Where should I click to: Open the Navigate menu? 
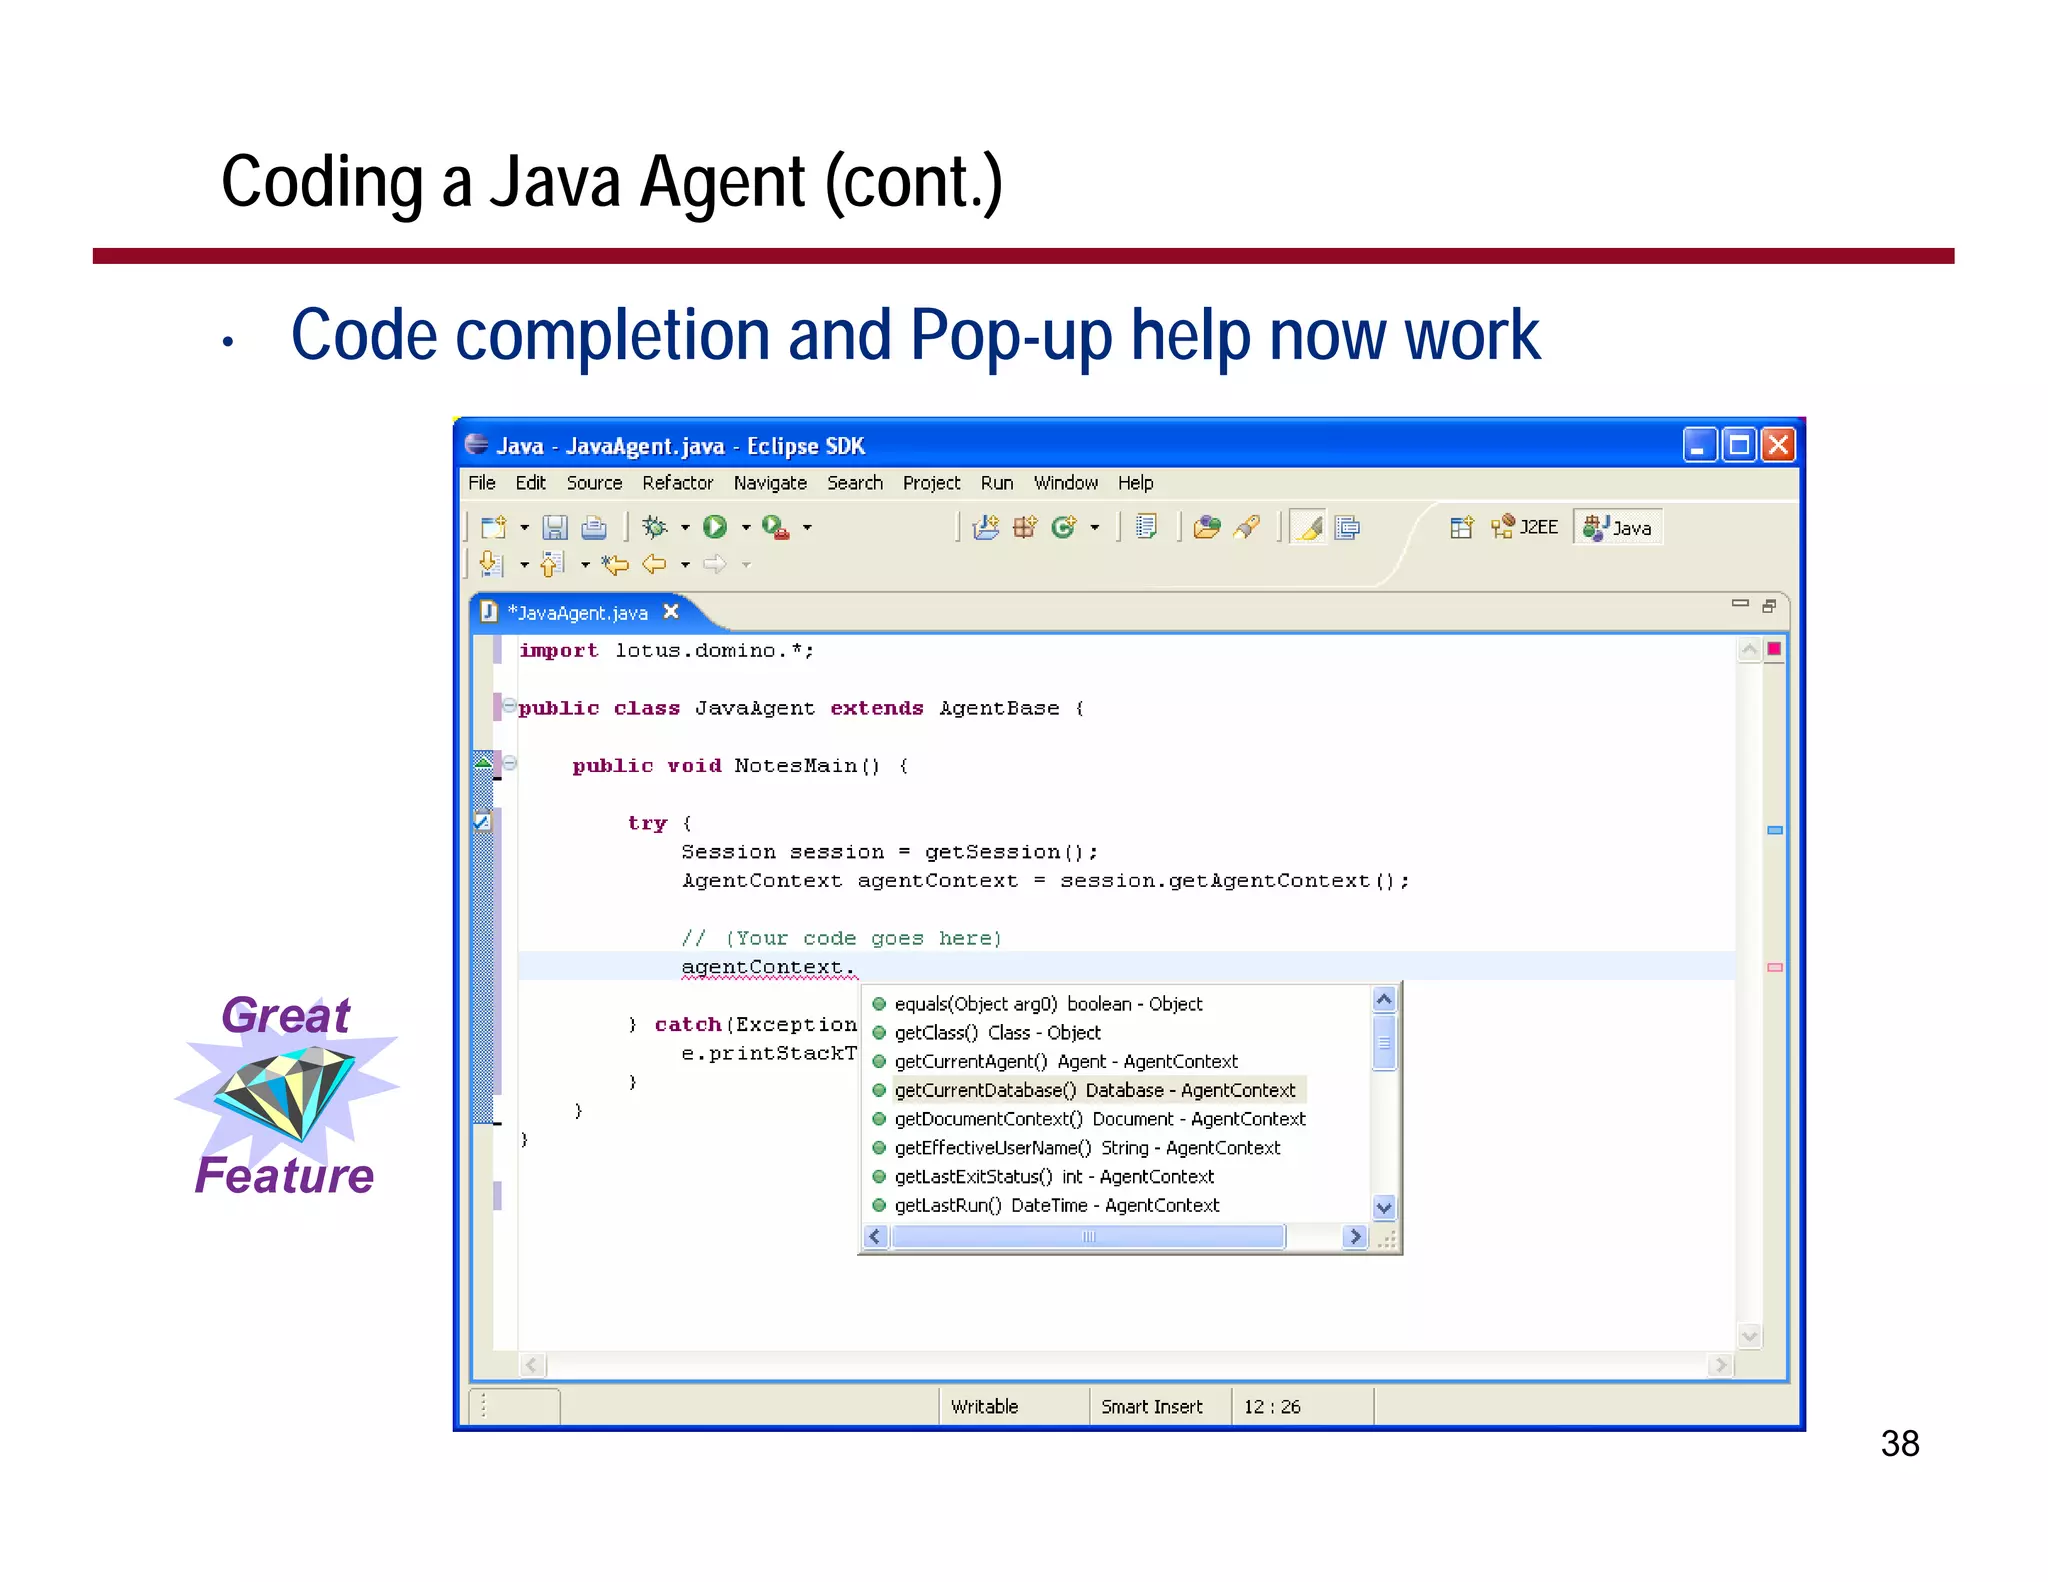coord(770,483)
